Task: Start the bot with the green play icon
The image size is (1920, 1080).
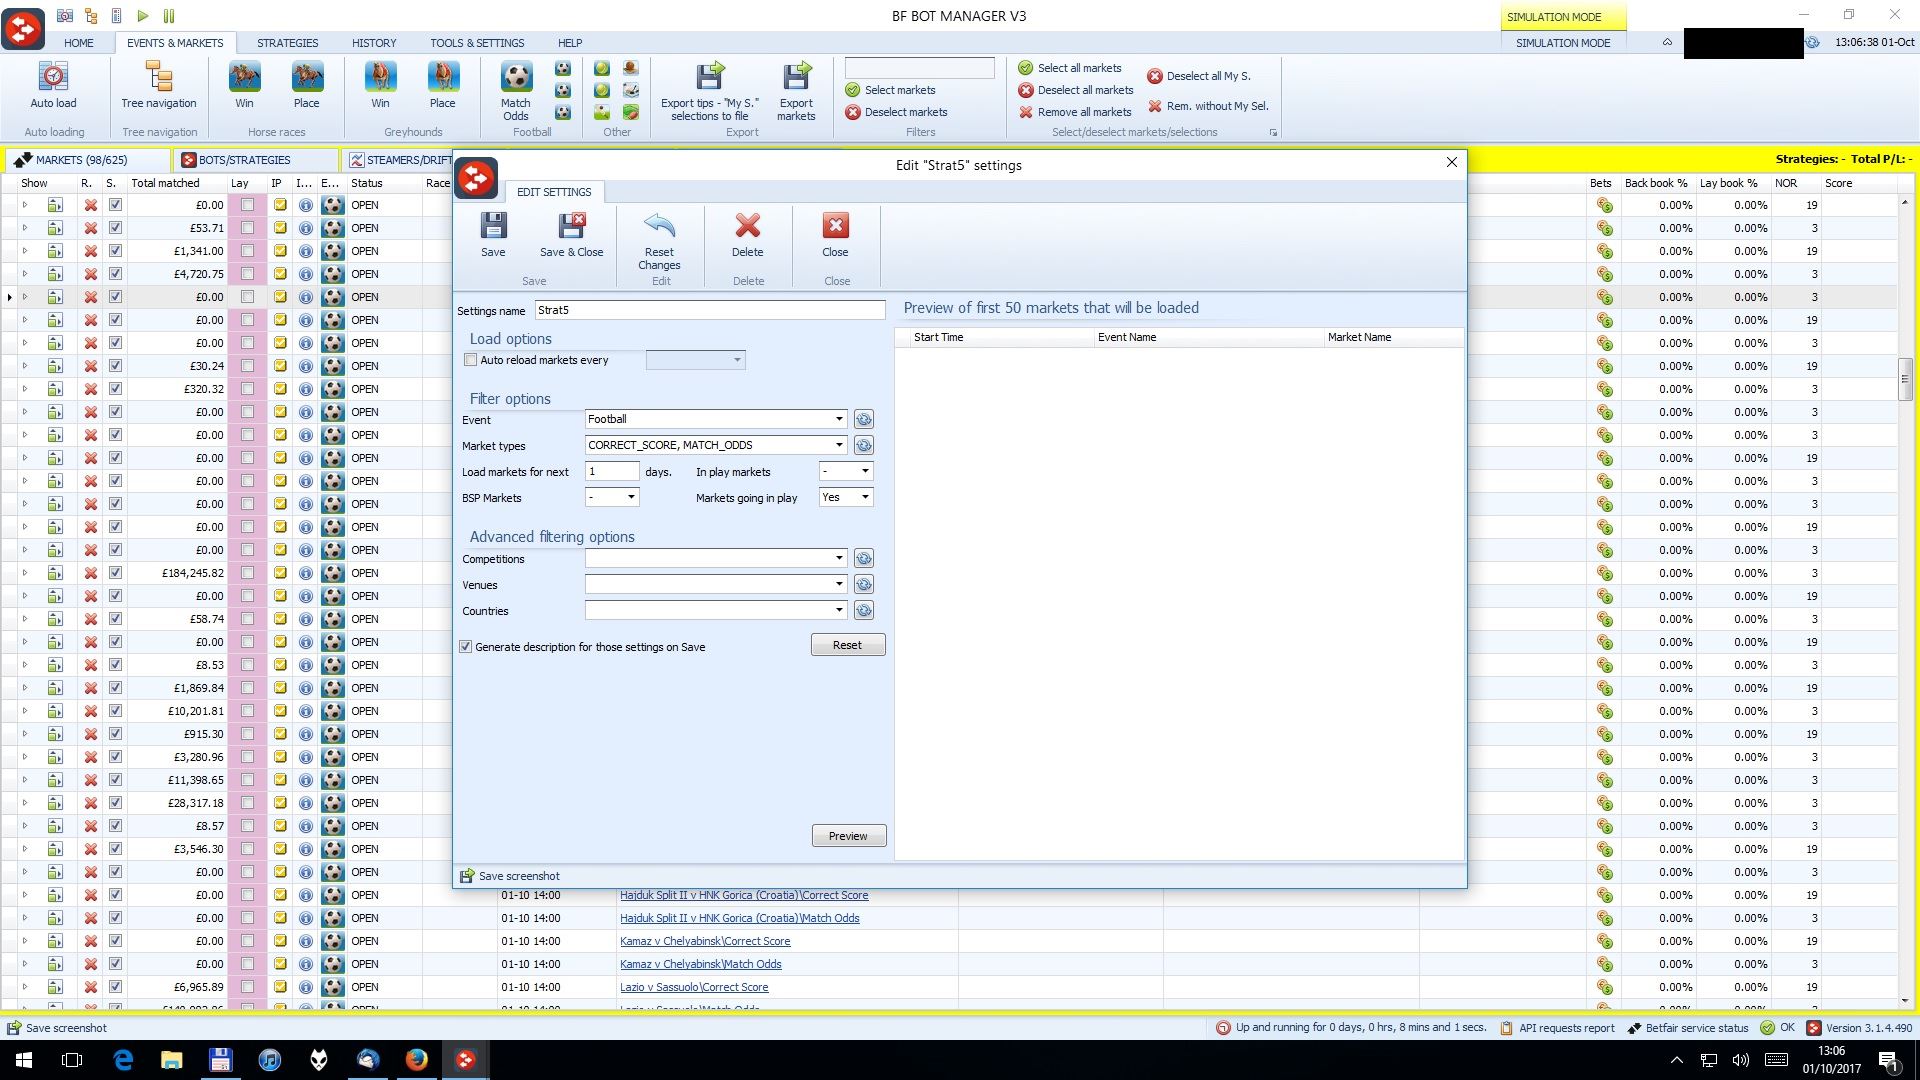Action: tap(143, 16)
